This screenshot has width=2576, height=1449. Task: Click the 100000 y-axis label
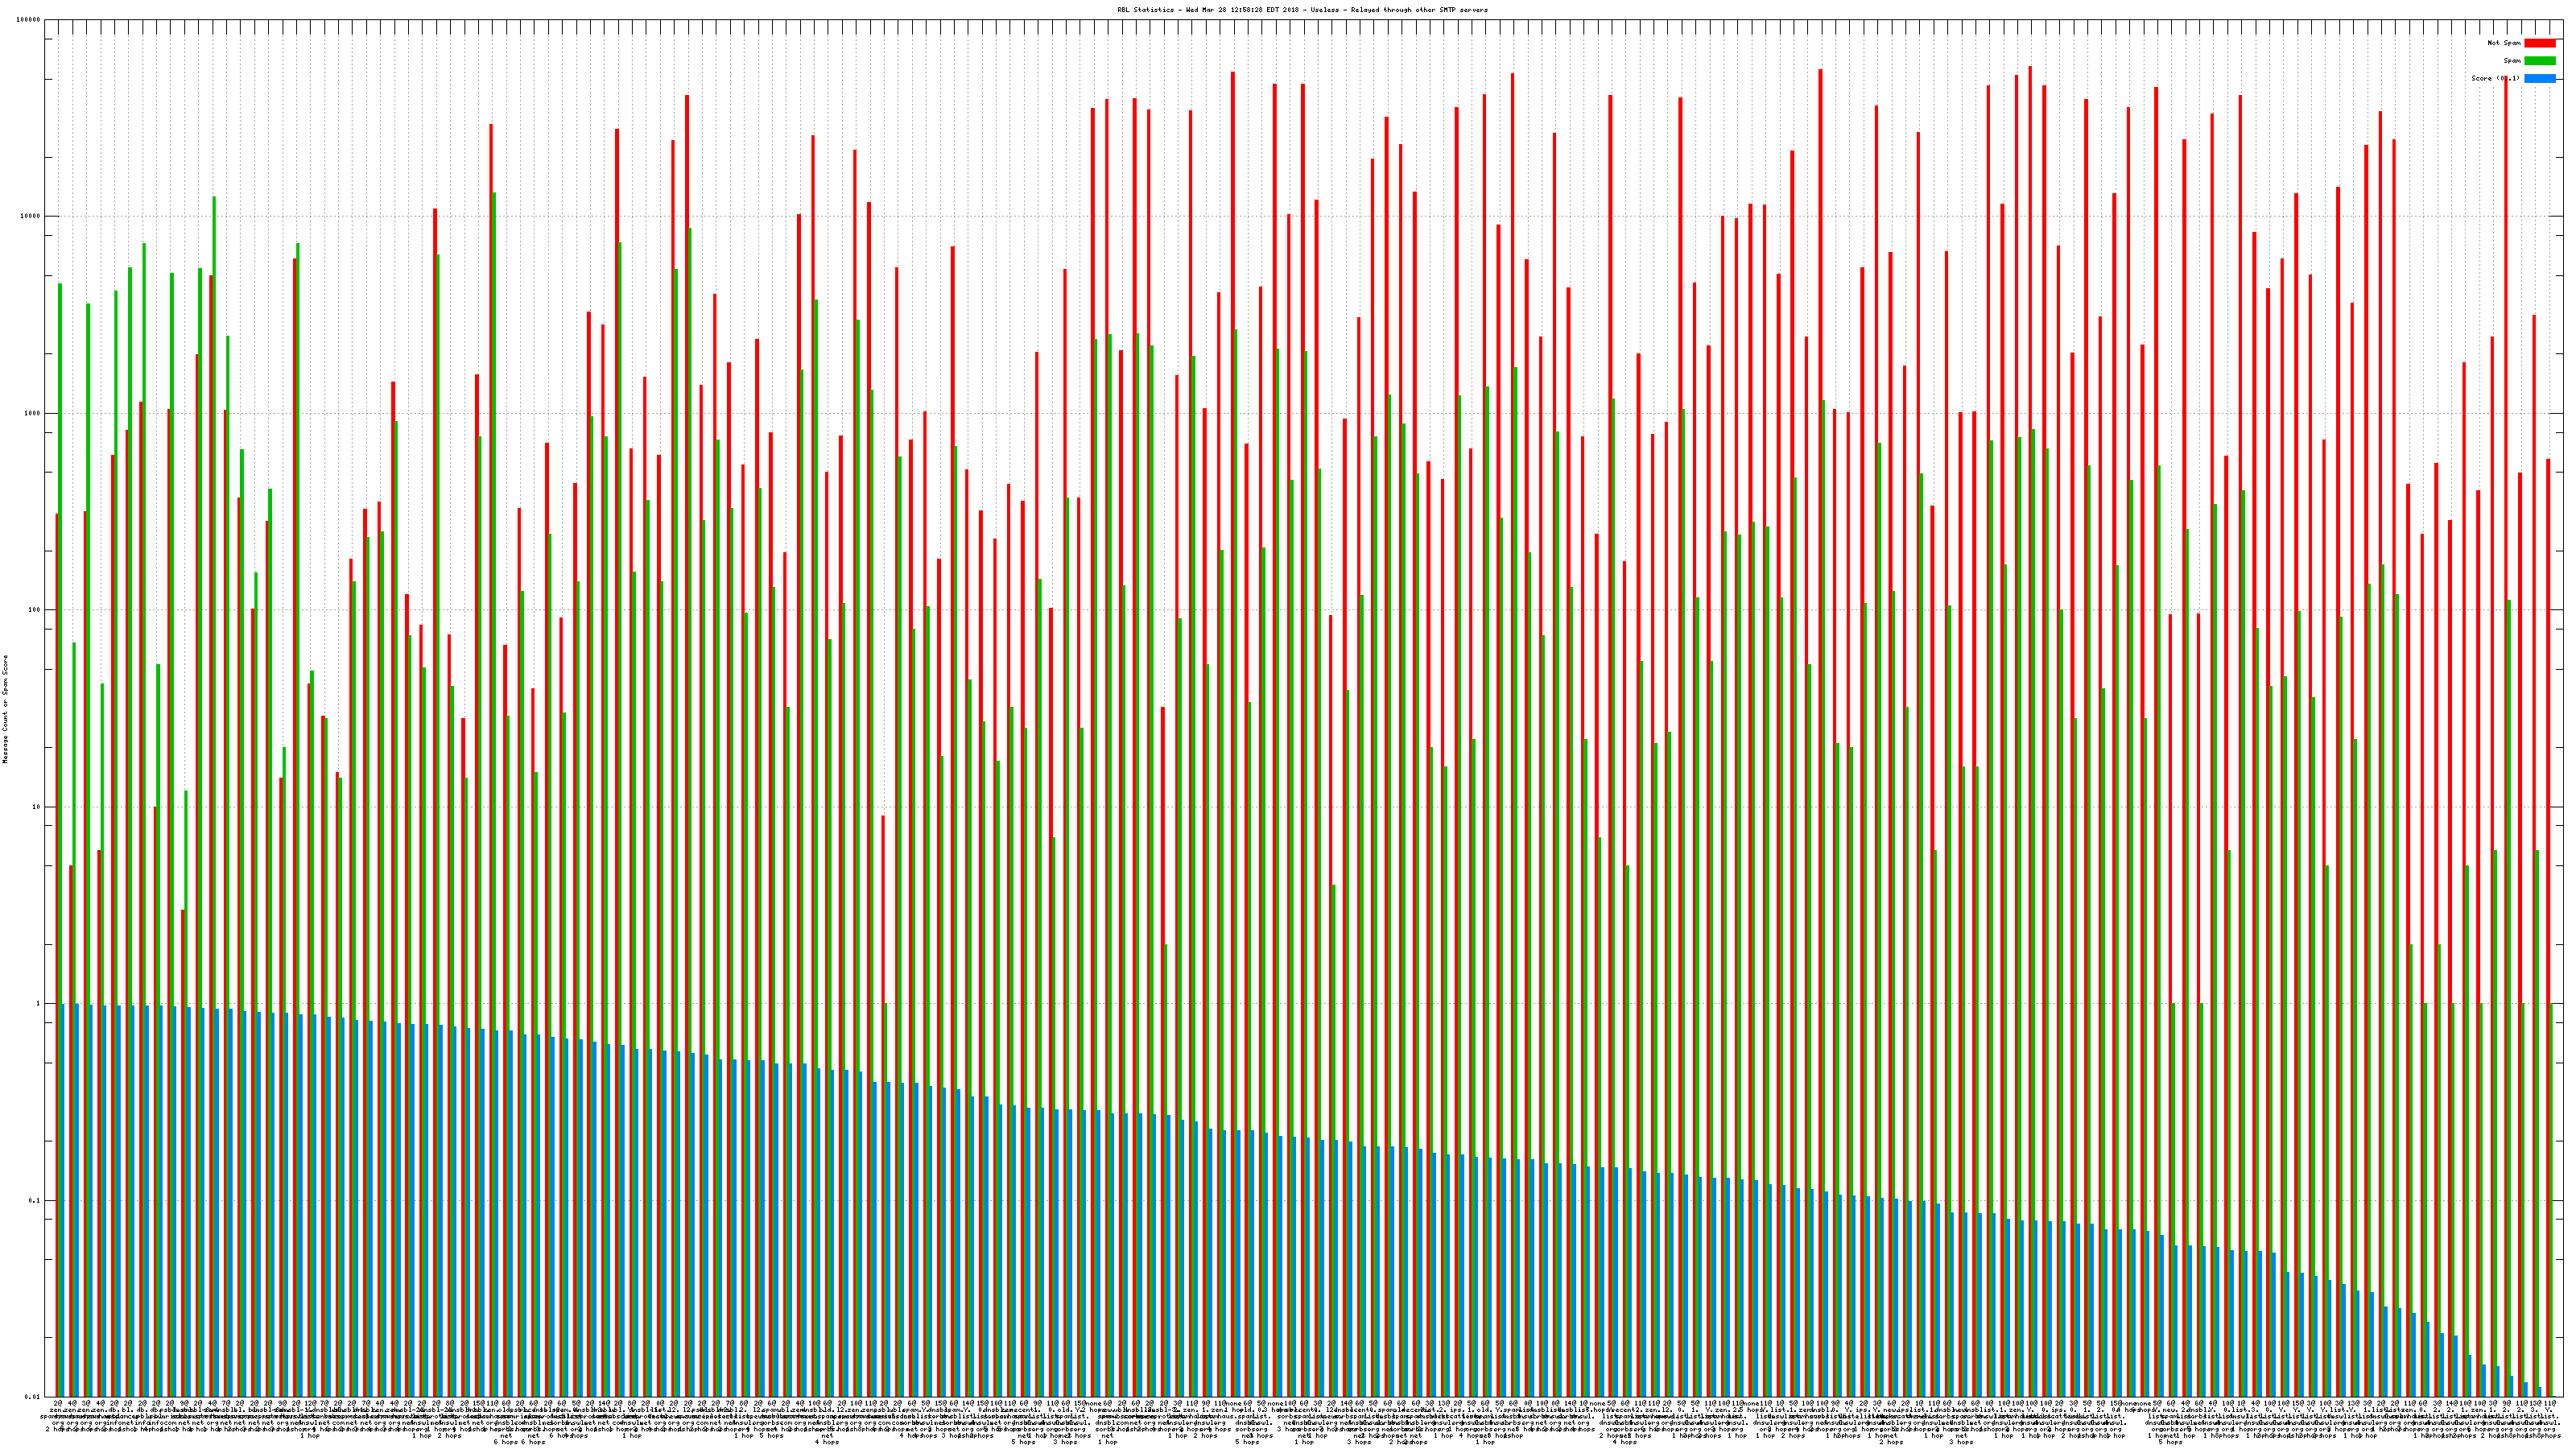coord(30,20)
